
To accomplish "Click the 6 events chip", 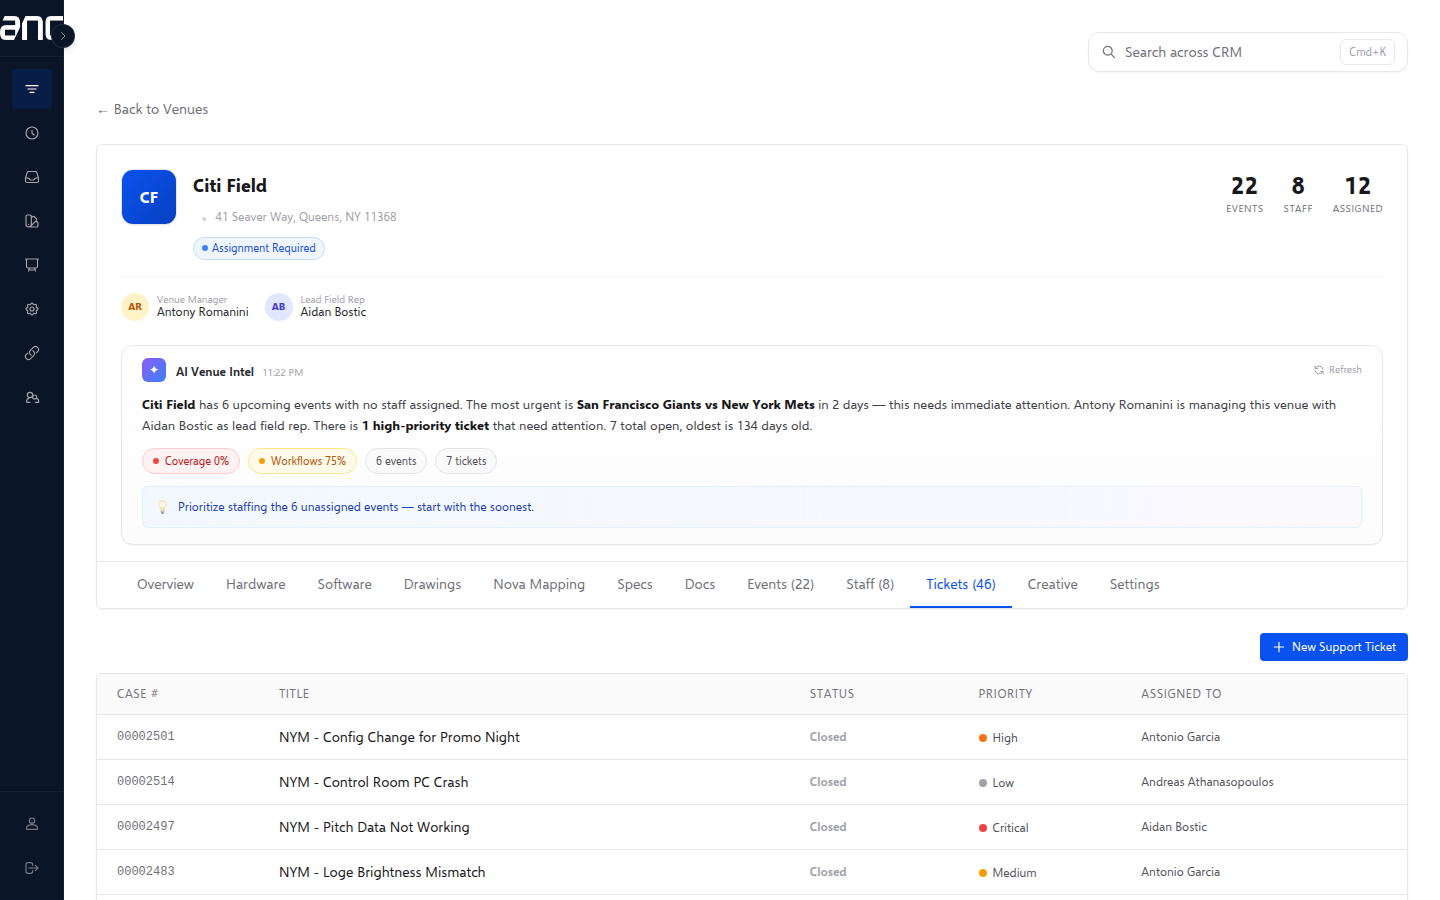I will pyautogui.click(x=396, y=461).
